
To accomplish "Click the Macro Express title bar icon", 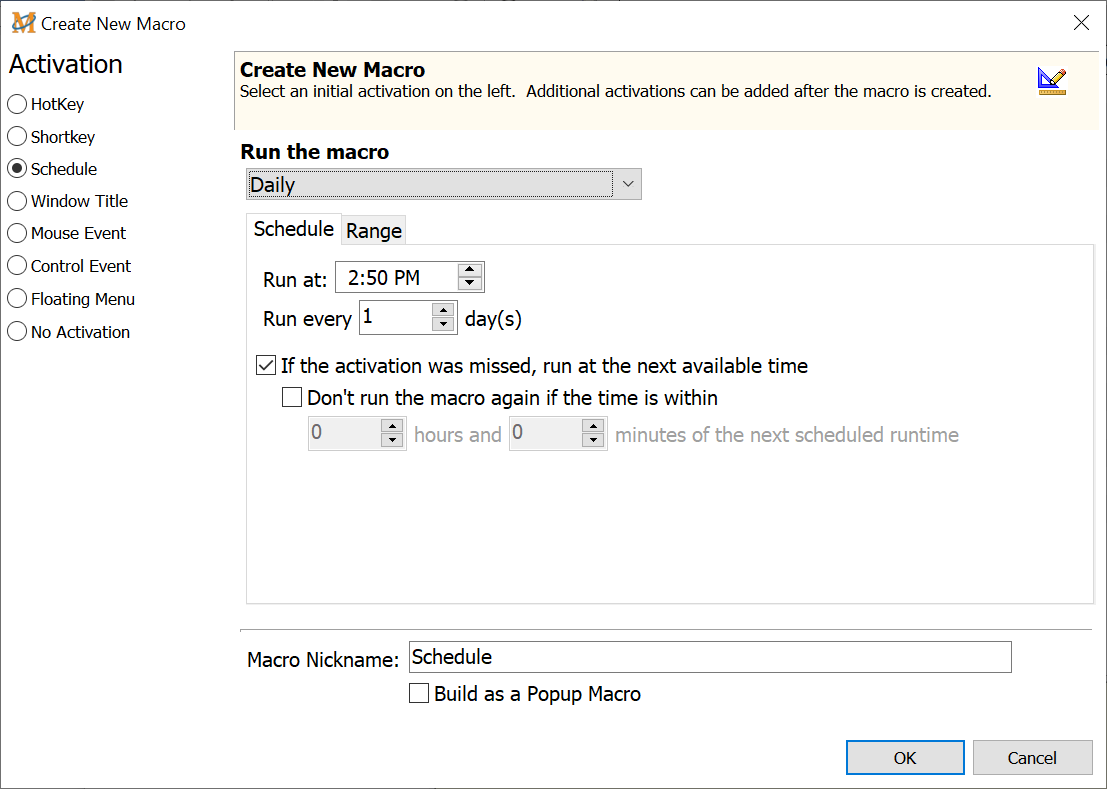I will point(23,23).
